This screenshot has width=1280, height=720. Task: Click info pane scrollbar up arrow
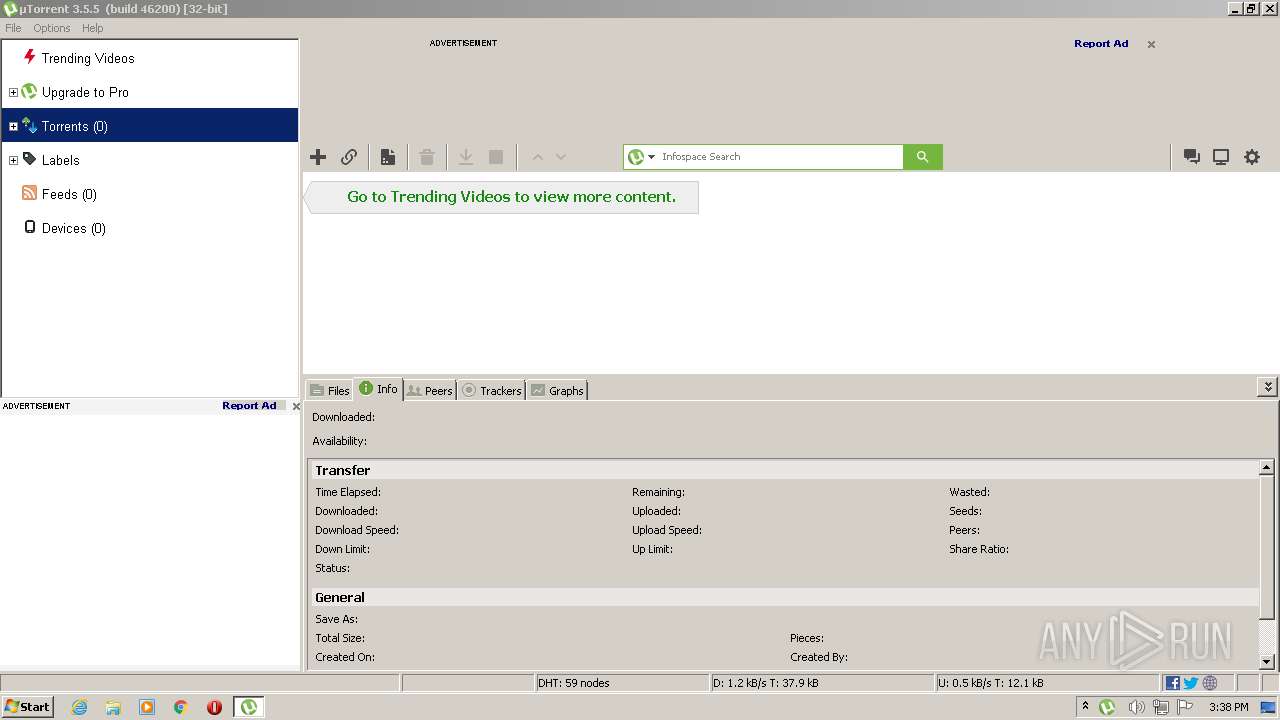click(1267, 467)
